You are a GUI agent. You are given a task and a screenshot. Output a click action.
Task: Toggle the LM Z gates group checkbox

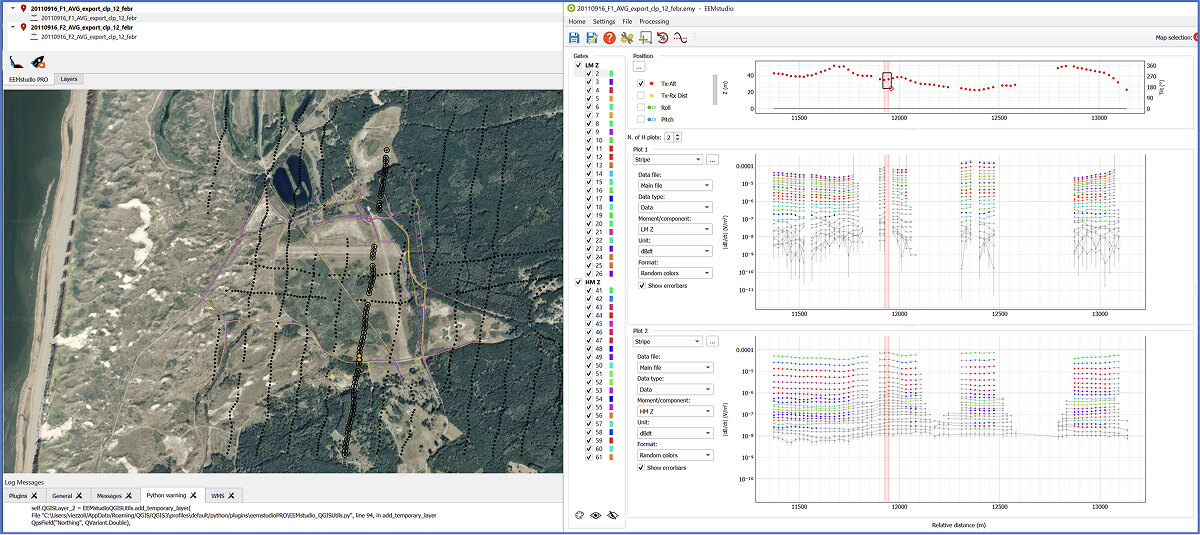578,65
